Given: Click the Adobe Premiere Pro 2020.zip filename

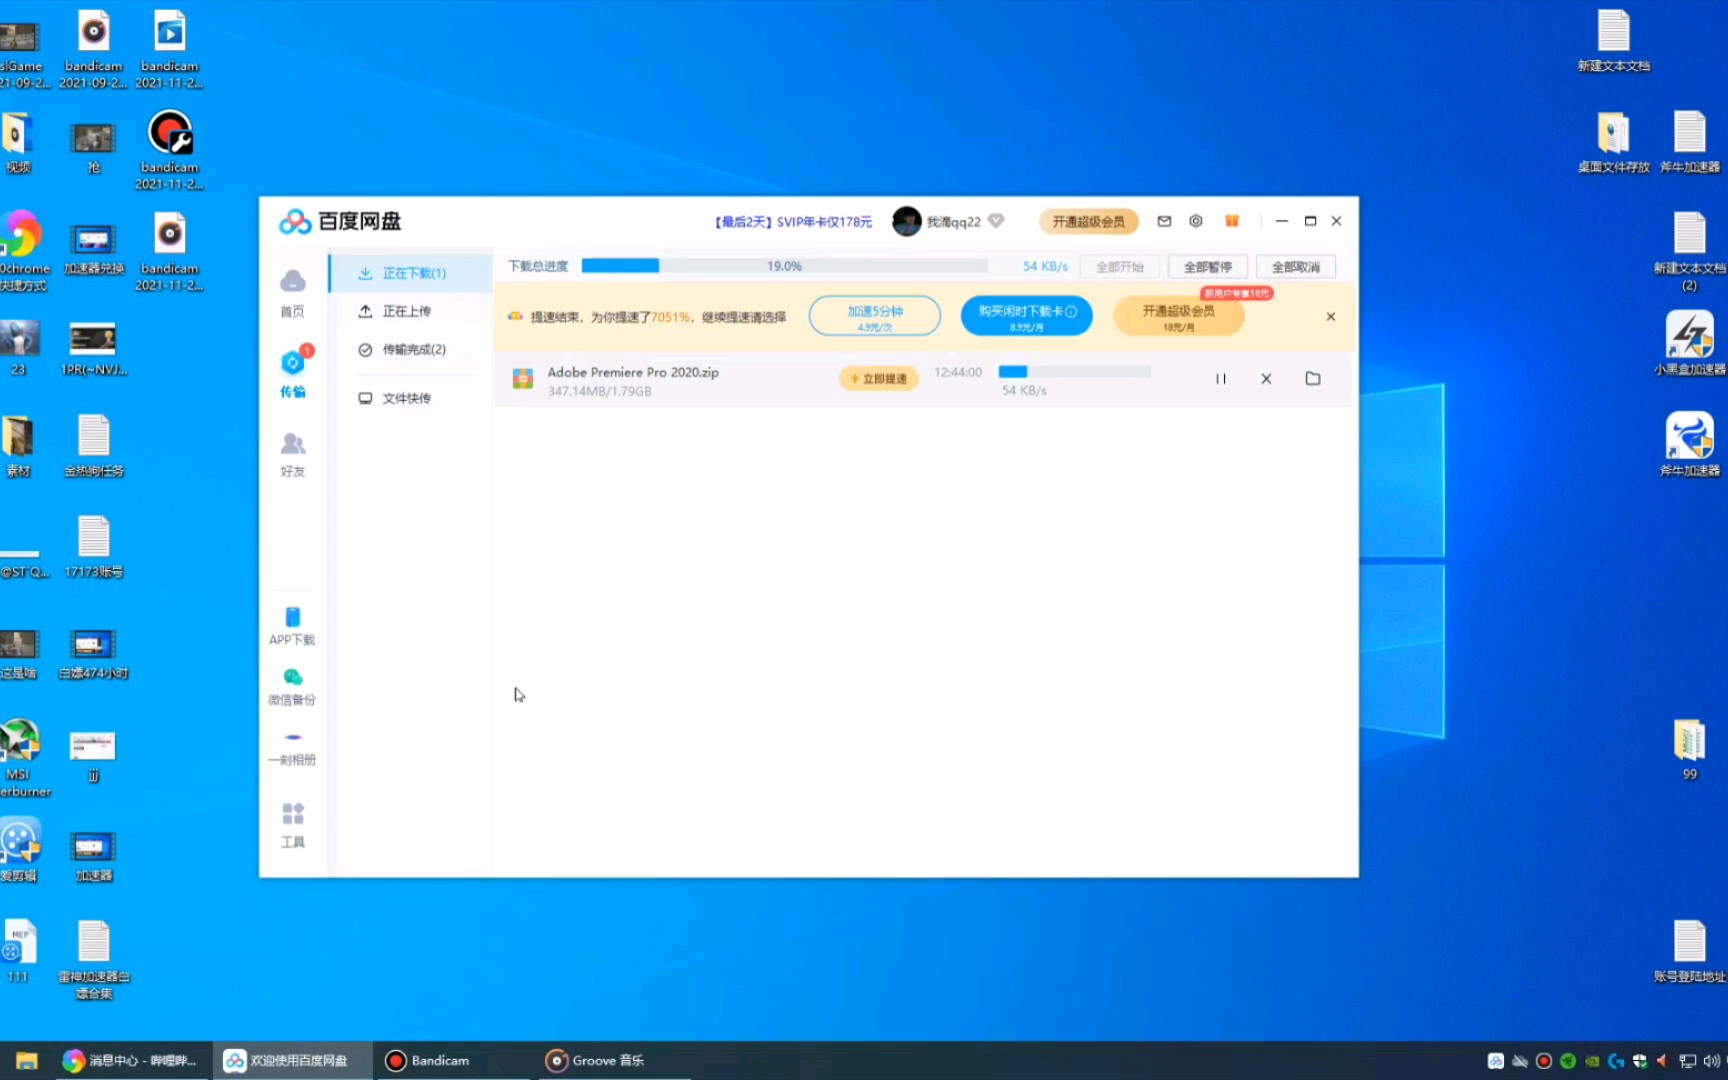Looking at the screenshot, I should (x=633, y=372).
